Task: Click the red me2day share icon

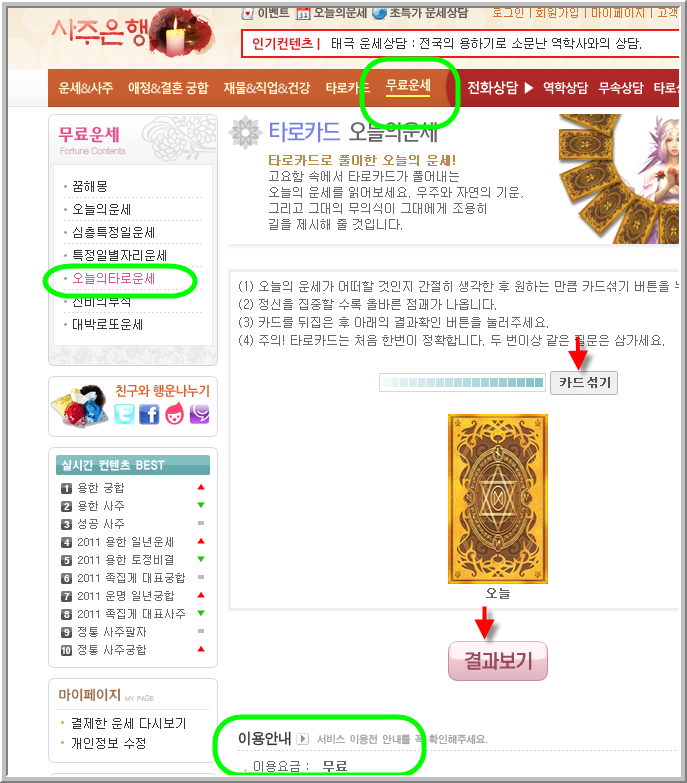Action: (174, 414)
